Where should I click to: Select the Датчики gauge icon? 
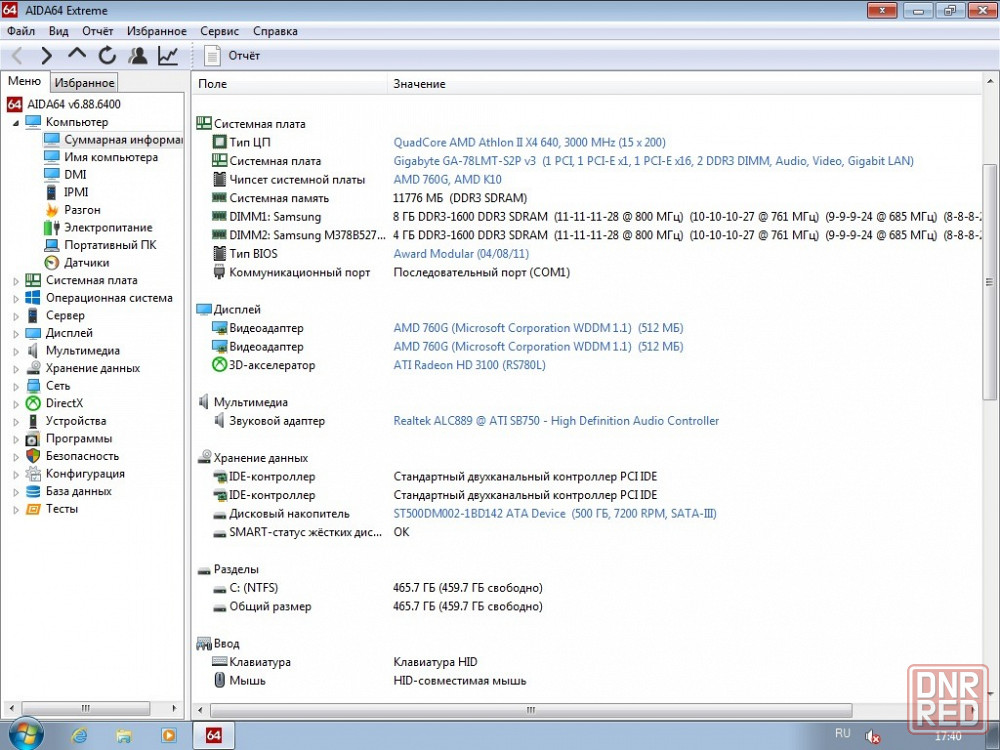(52, 263)
